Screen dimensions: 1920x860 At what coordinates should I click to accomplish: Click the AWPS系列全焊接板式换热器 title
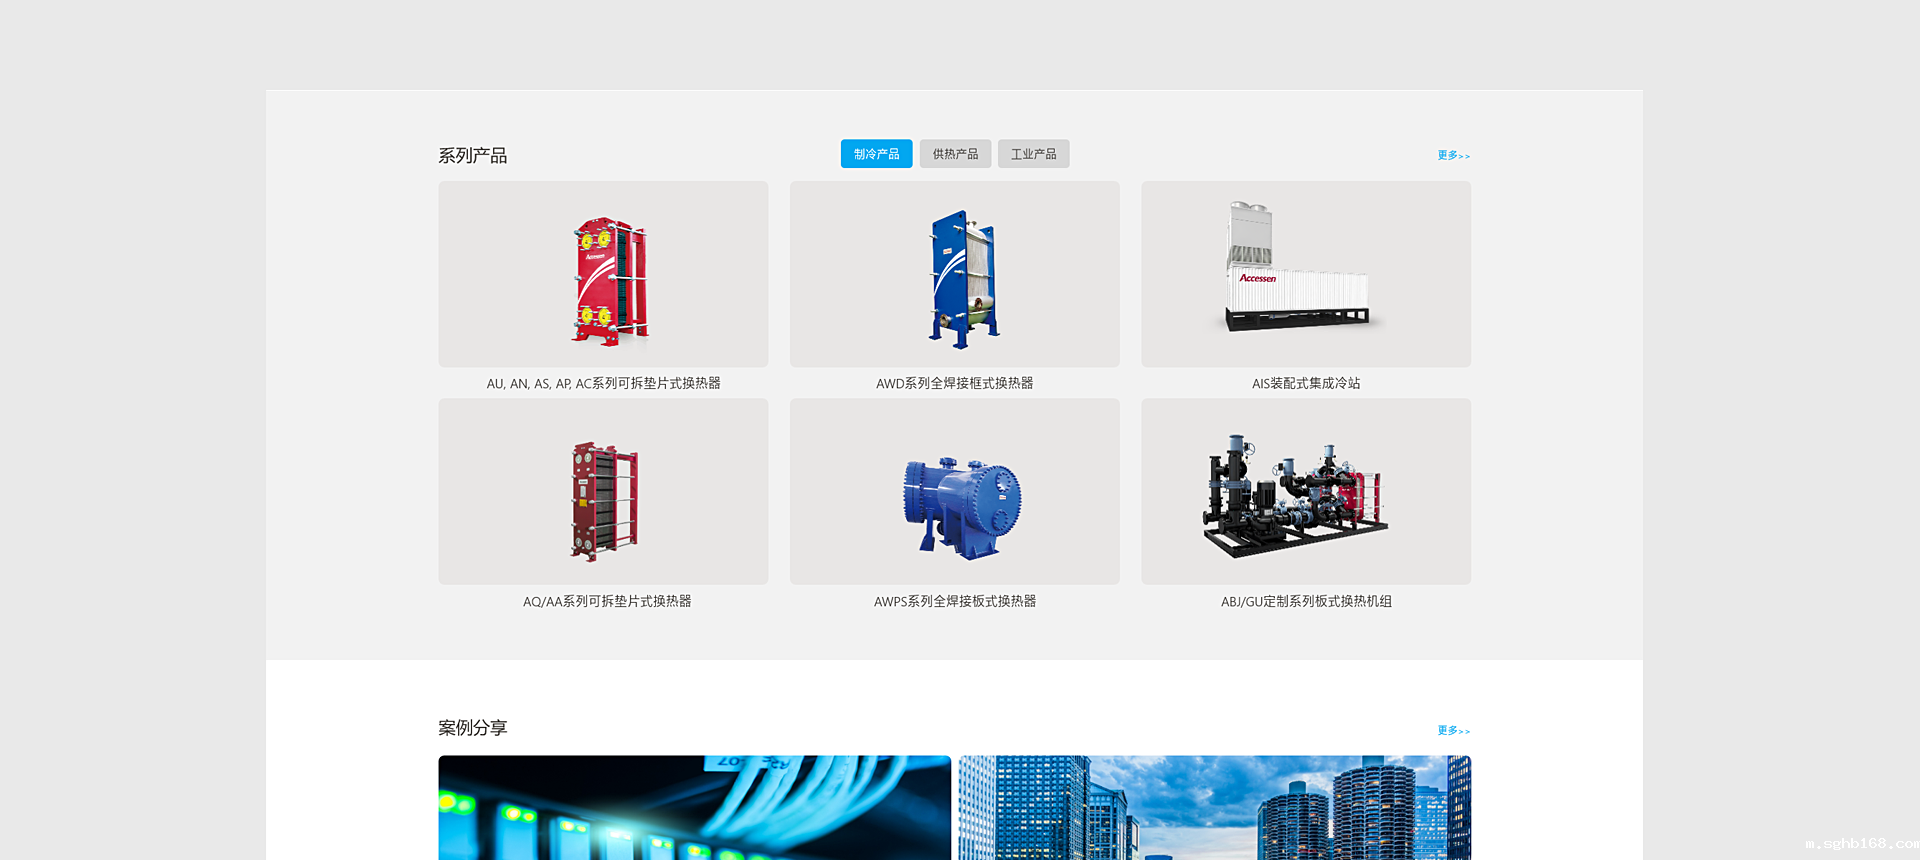(x=954, y=602)
